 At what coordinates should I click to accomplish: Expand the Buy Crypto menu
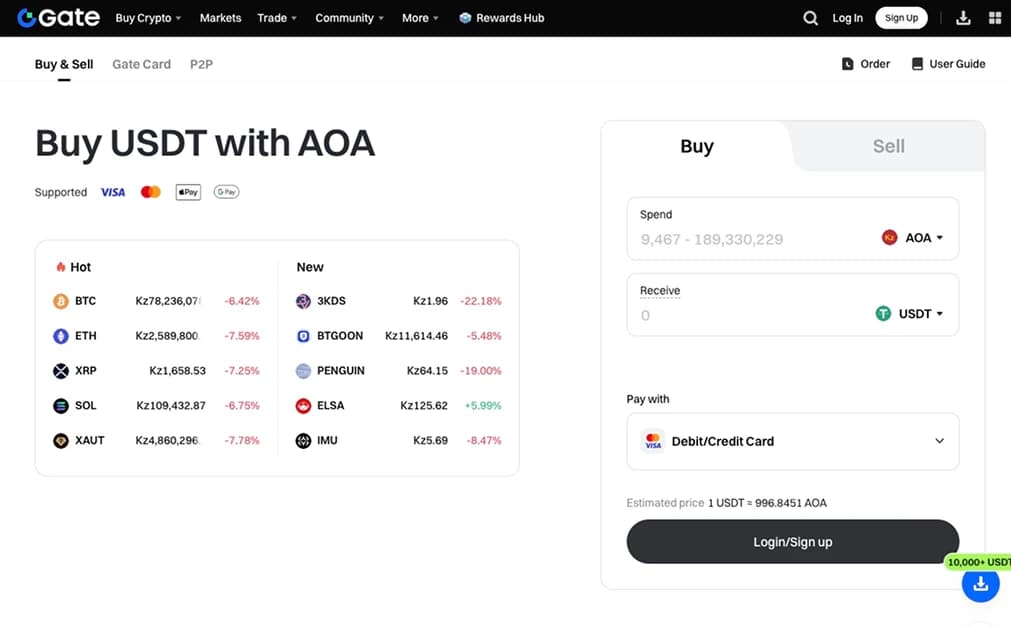[148, 18]
